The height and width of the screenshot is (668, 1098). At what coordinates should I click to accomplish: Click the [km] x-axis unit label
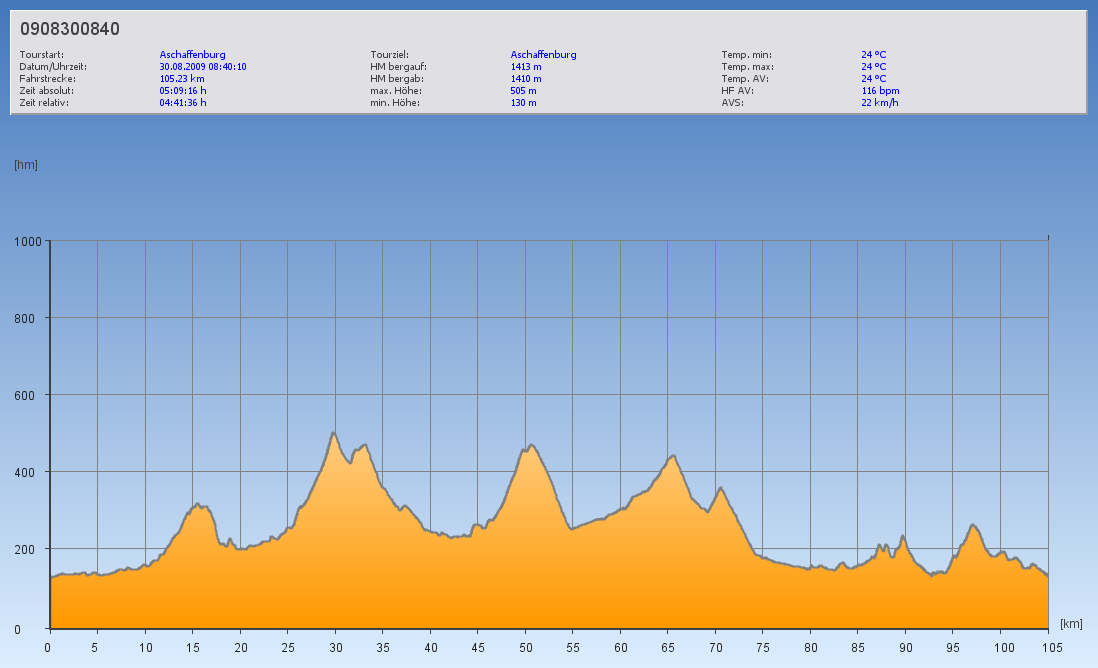point(1071,624)
